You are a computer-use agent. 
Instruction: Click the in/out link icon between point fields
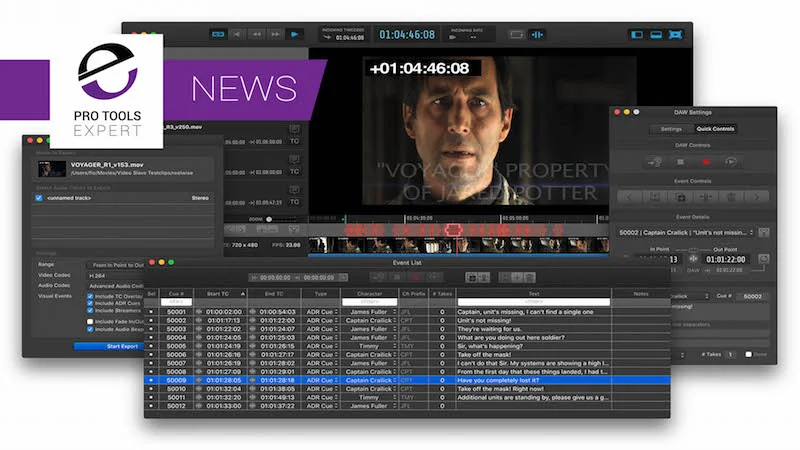693,259
